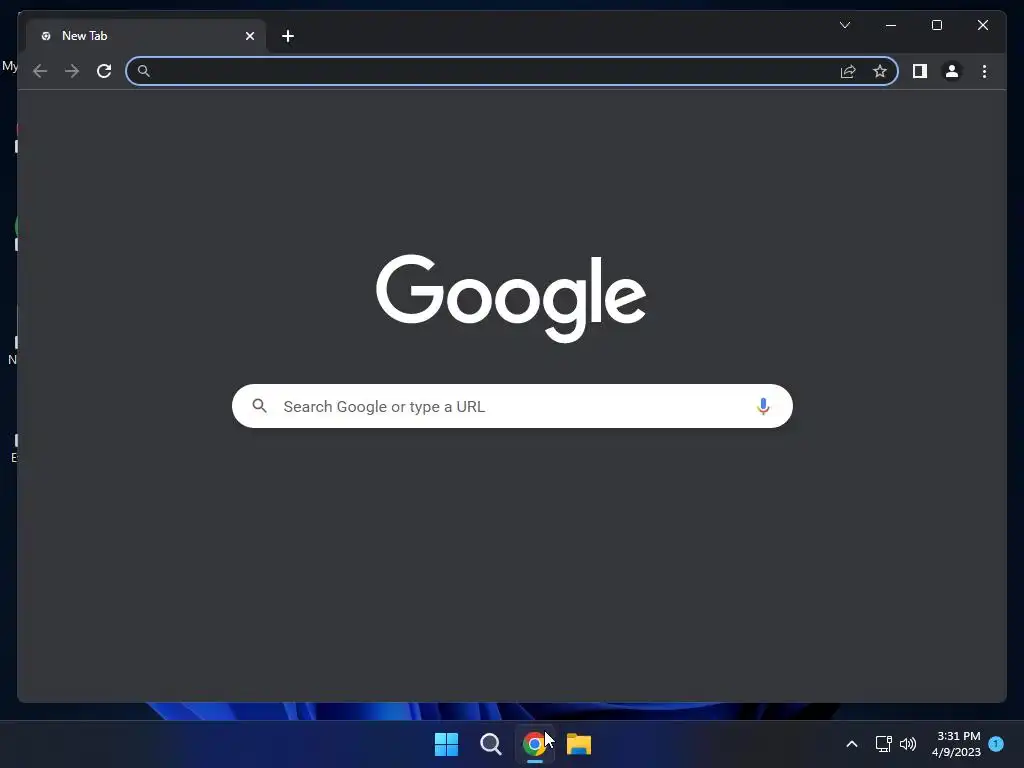Open notification badge in taskbar corner
1024x768 pixels.
pyautogui.click(x=996, y=744)
